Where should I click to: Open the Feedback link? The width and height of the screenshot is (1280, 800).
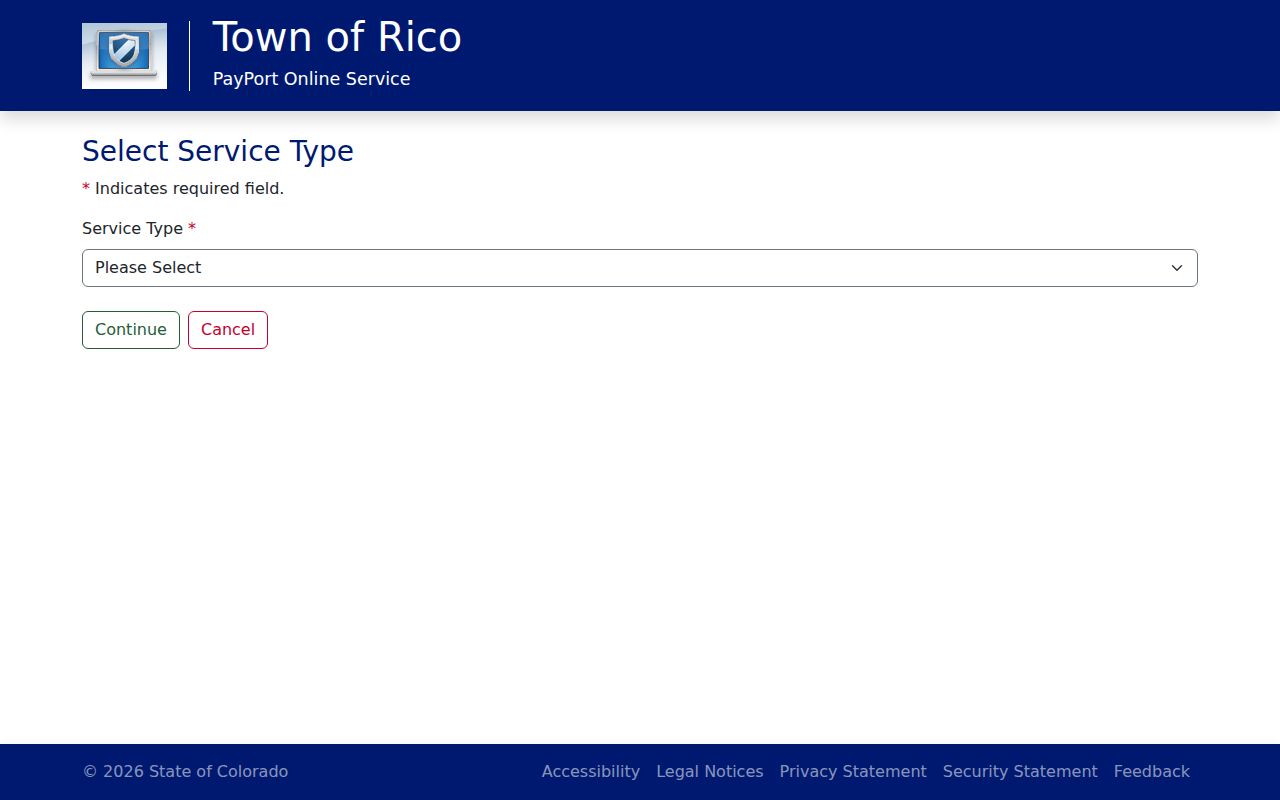(1152, 772)
